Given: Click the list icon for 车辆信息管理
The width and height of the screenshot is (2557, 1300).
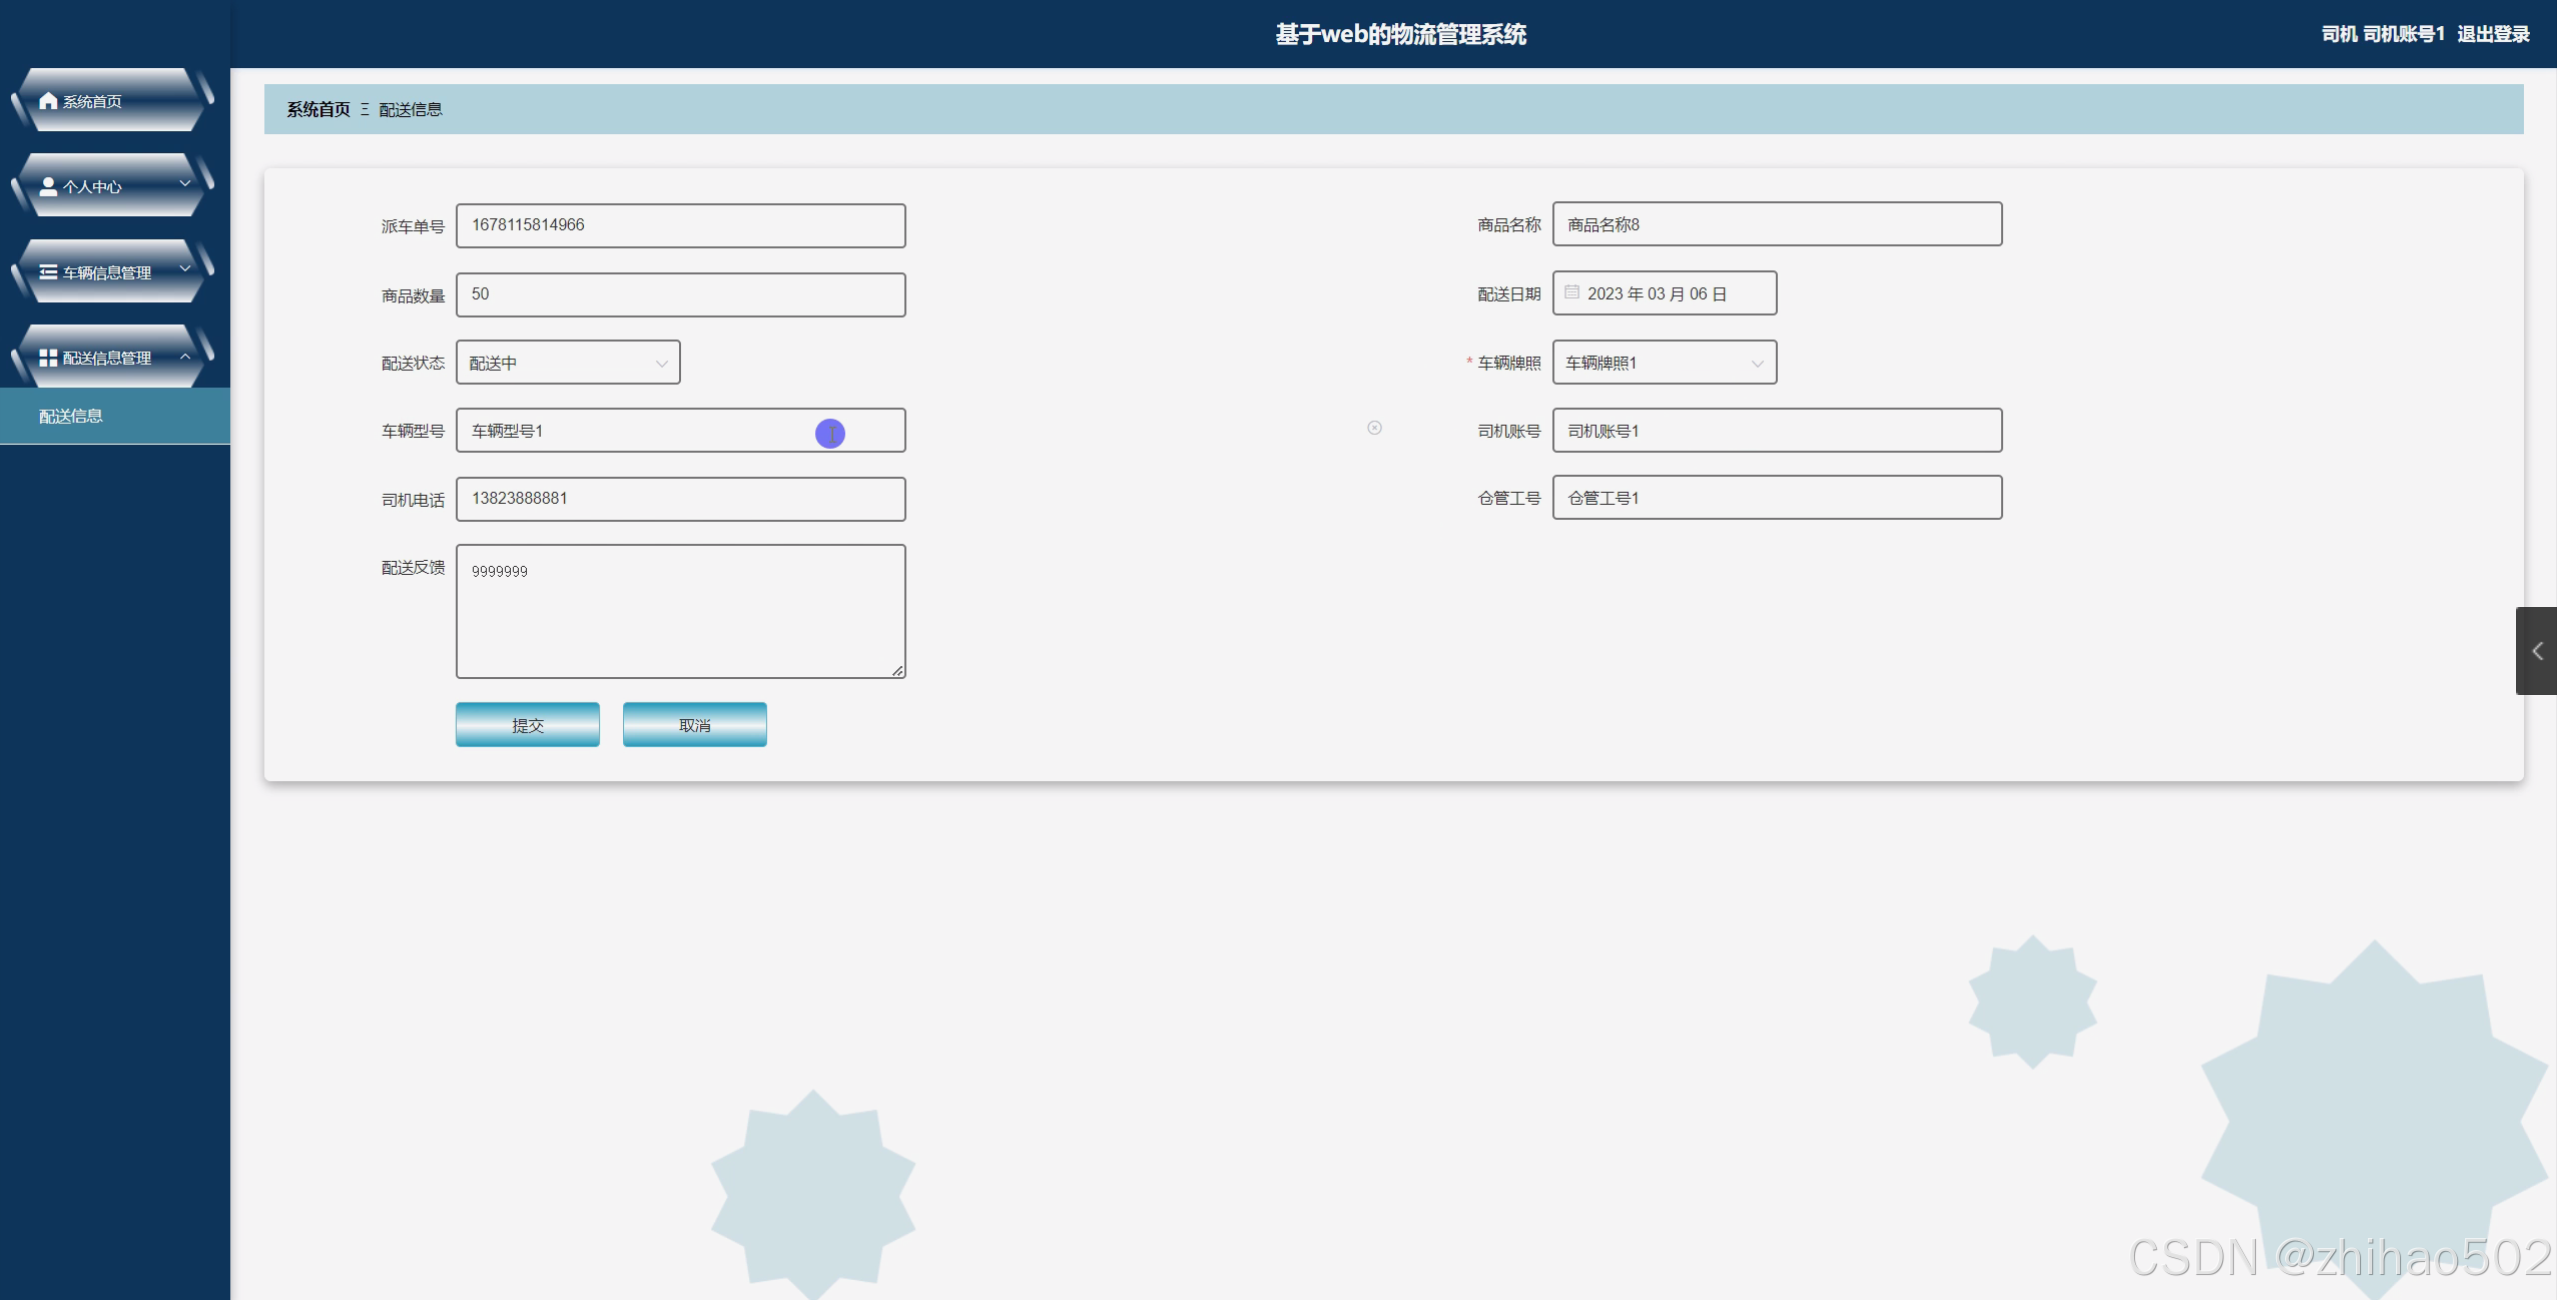Looking at the screenshot, I should 48,272.
